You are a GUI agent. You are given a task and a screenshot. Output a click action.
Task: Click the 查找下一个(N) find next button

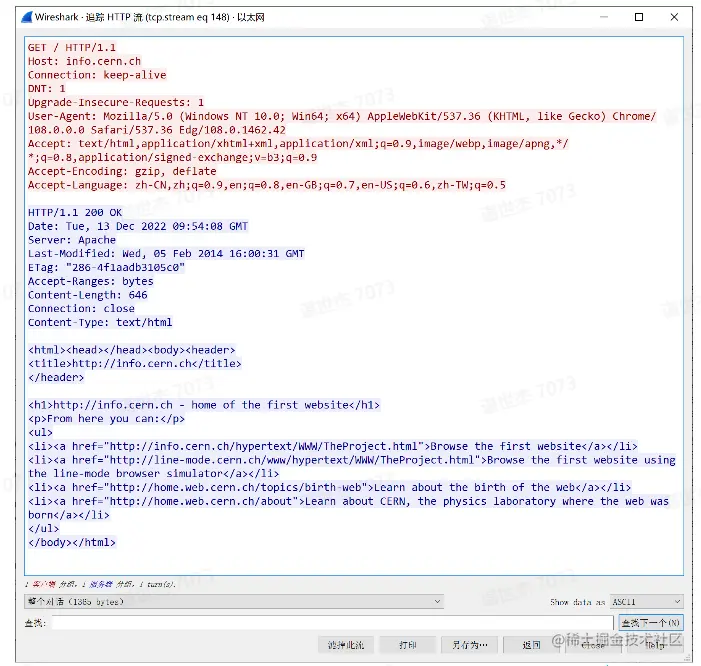point(650,622)
